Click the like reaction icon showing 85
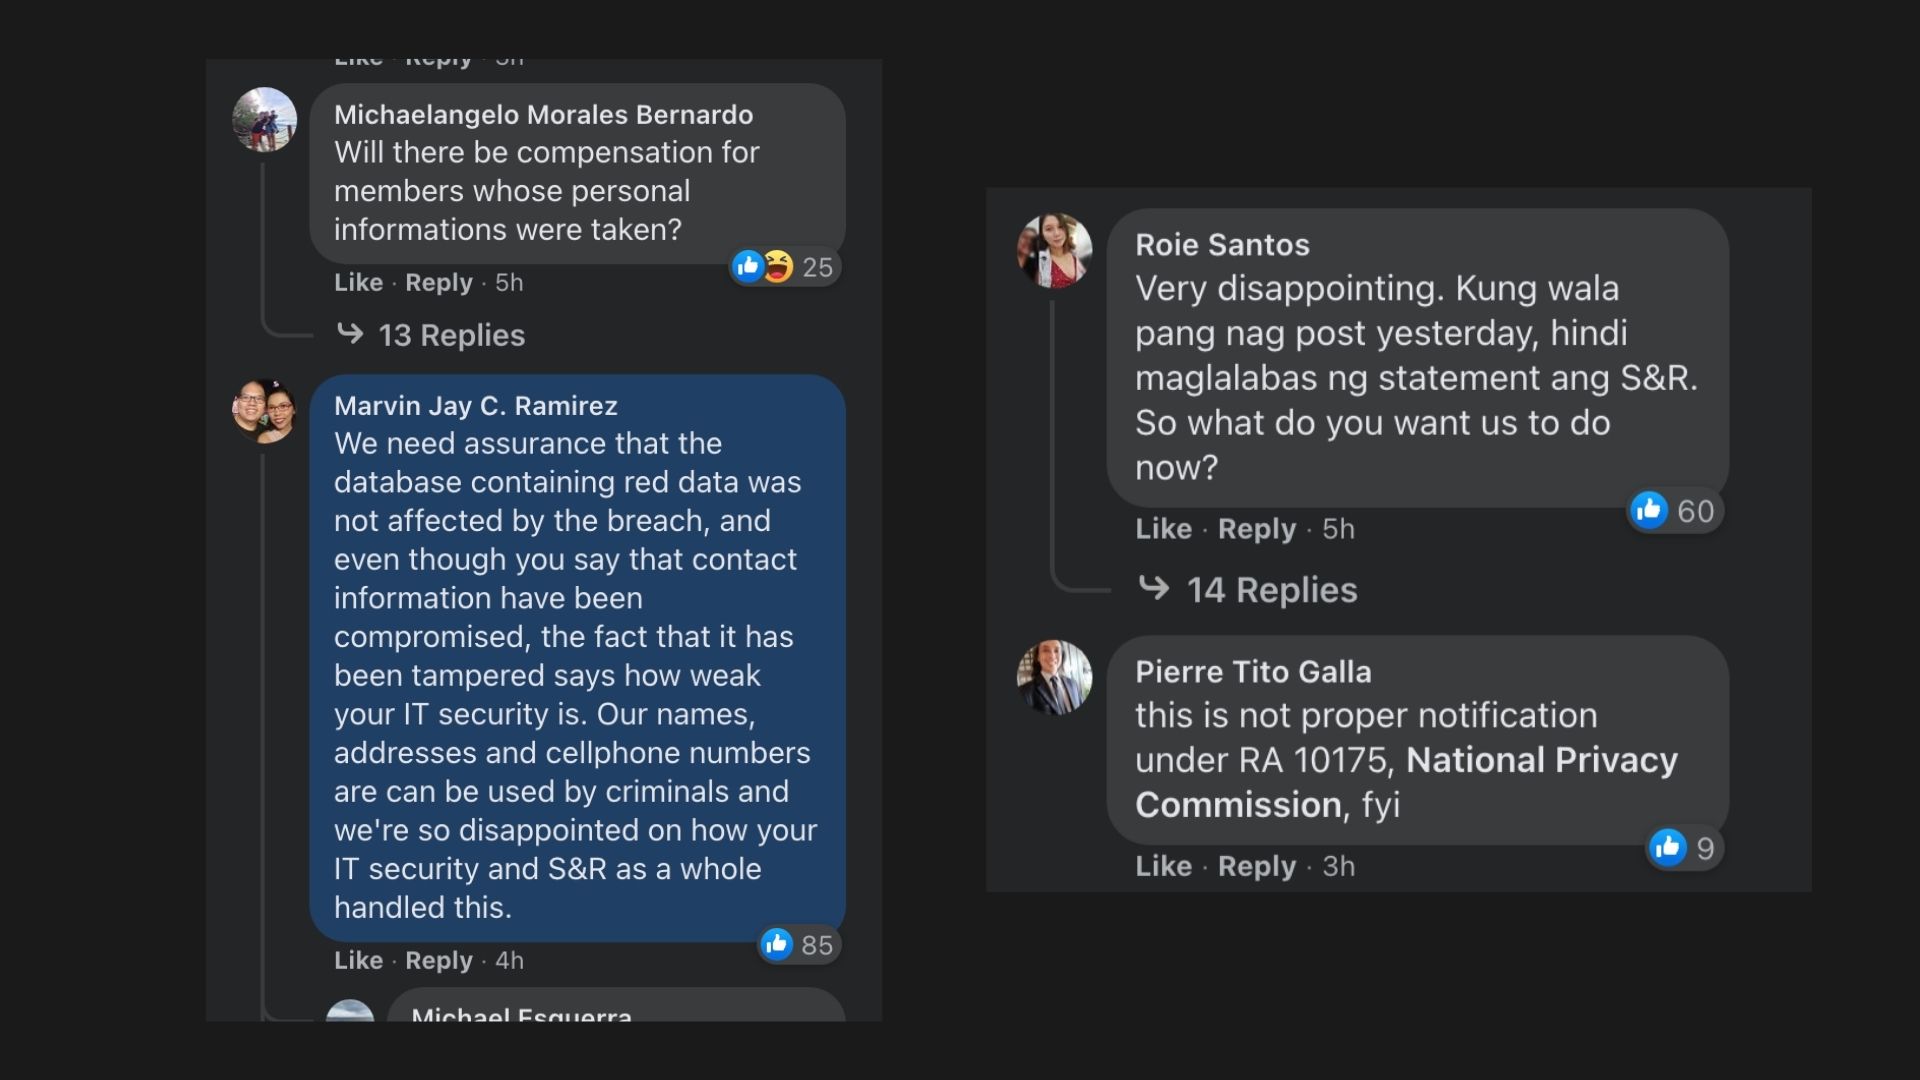1920x1080 pixels. pyautogui.click(x=776, y=944)
